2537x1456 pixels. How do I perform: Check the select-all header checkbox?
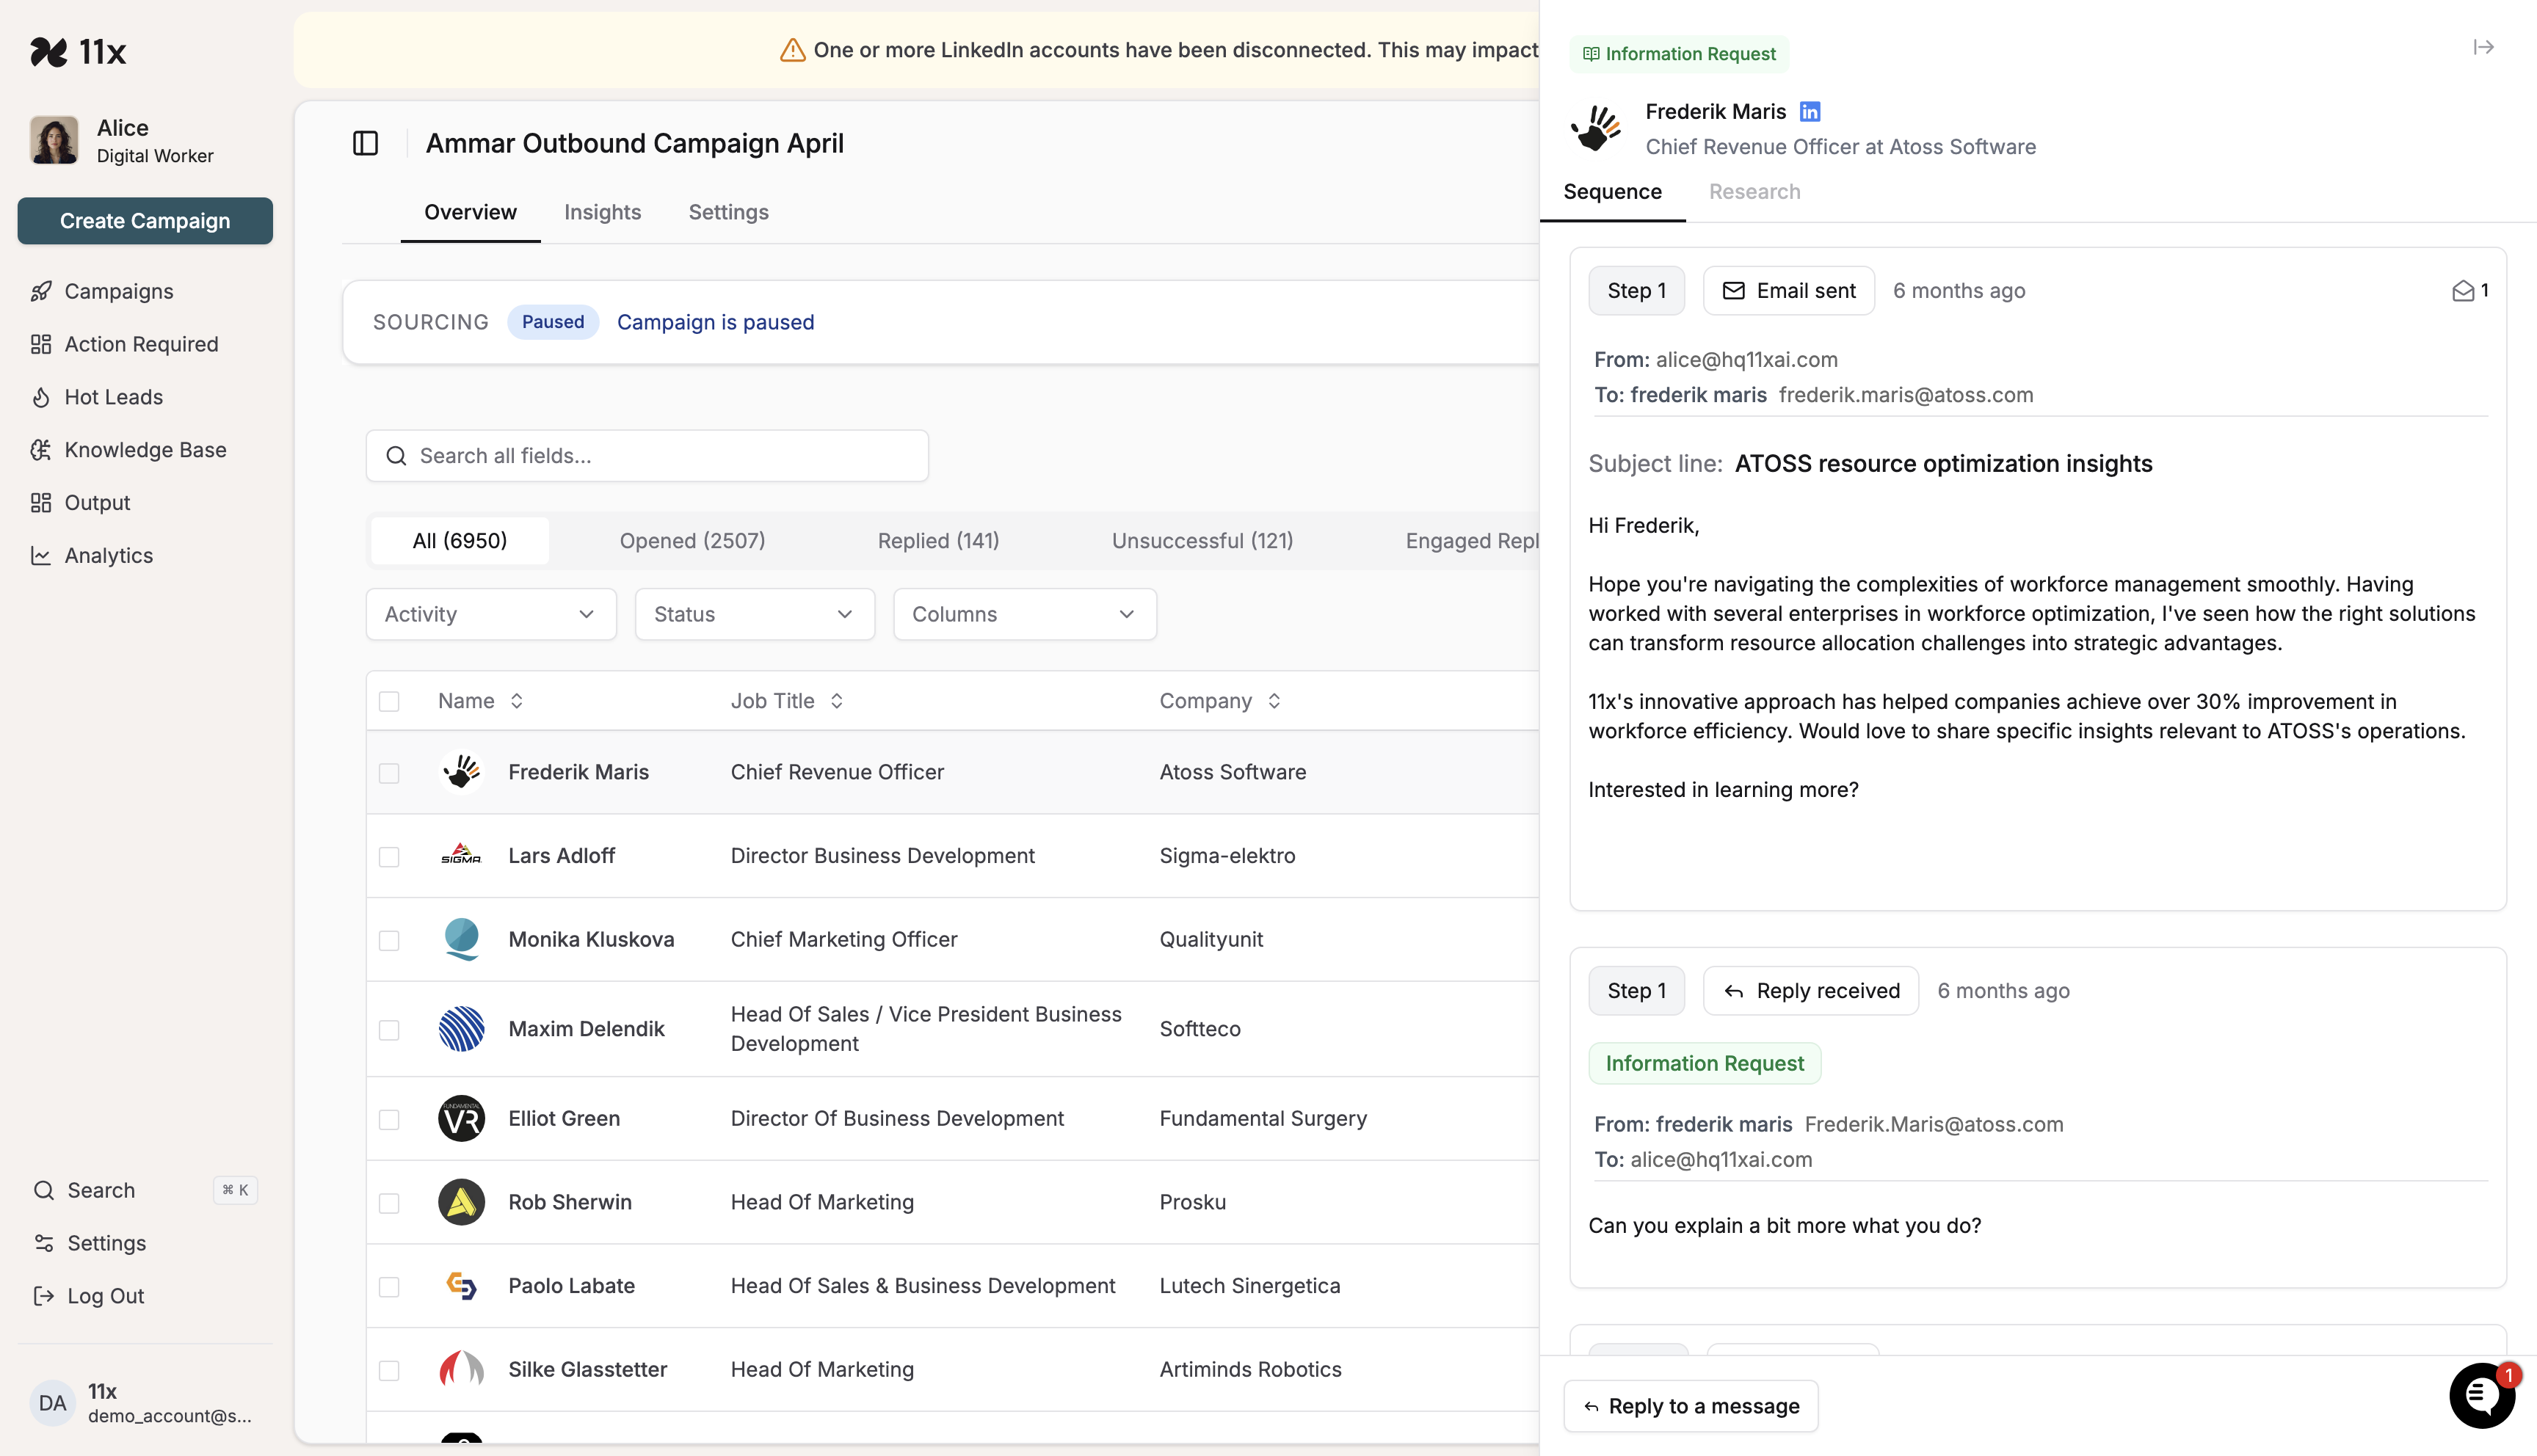(389, 701)
